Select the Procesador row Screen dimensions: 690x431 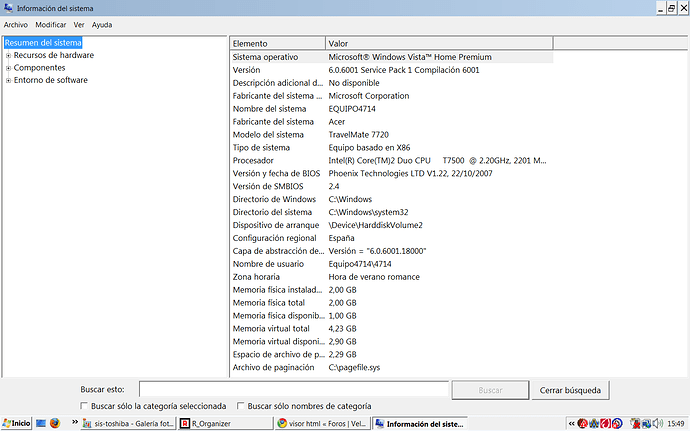392,160
